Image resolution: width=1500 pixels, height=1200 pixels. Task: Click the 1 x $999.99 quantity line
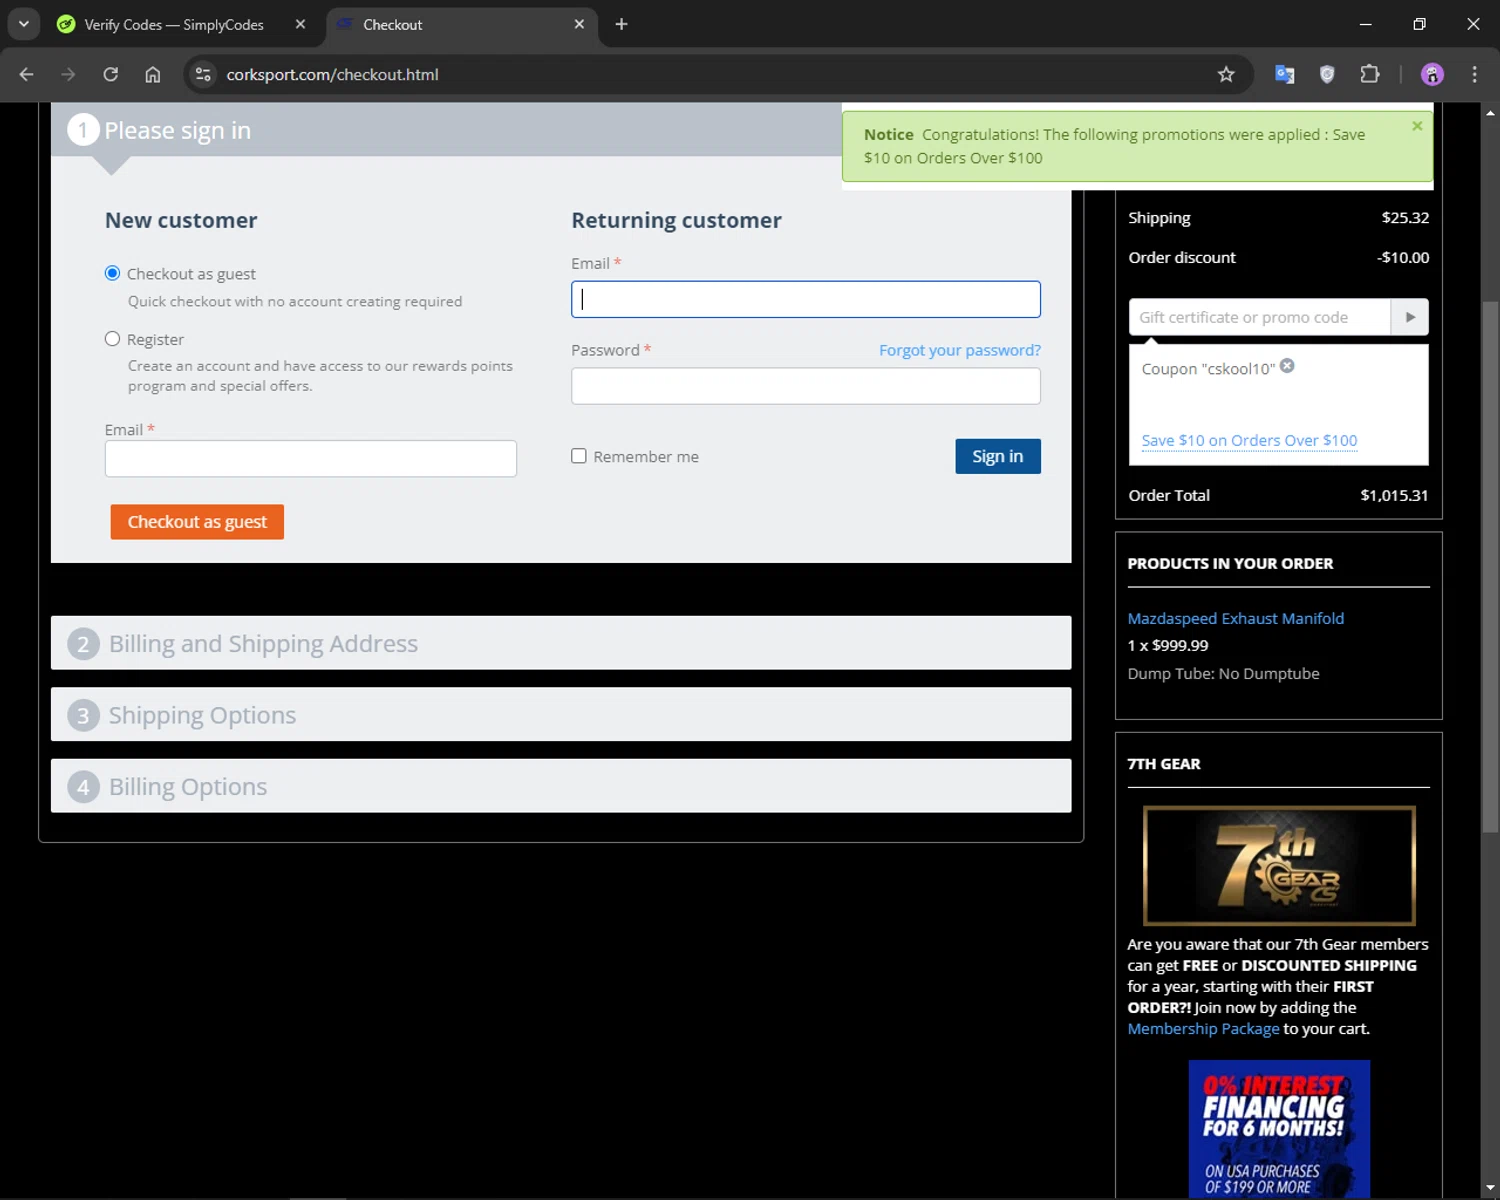[1167, 645]
